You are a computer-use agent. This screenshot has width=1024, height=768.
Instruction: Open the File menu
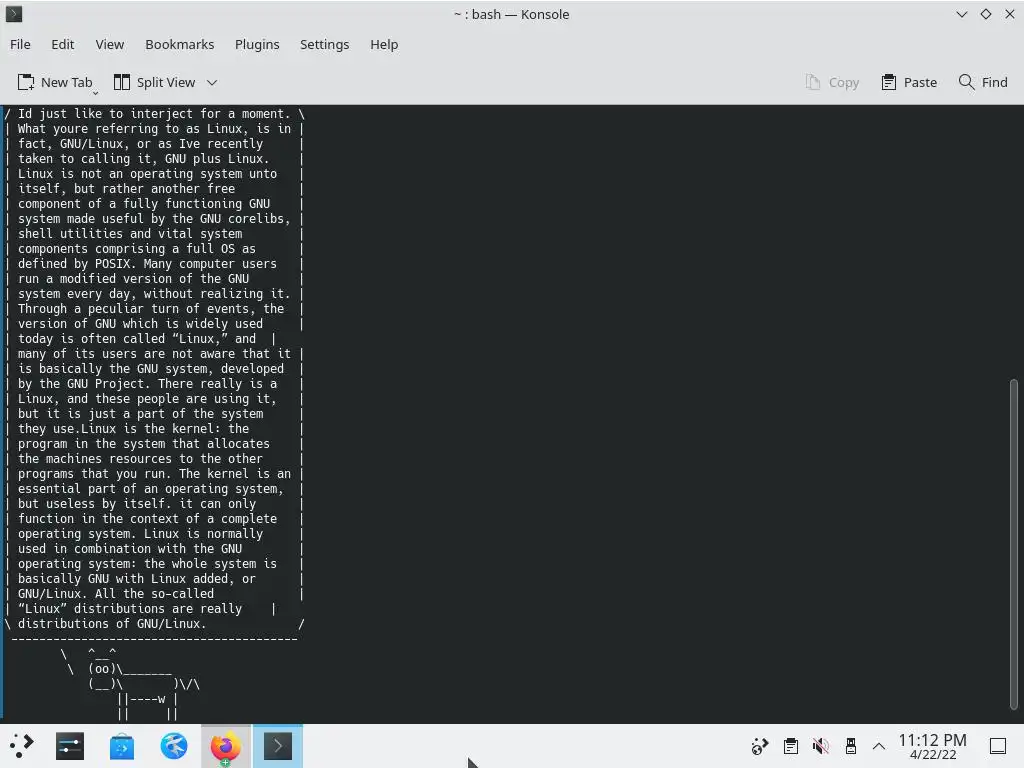click(x=20, y=44)
